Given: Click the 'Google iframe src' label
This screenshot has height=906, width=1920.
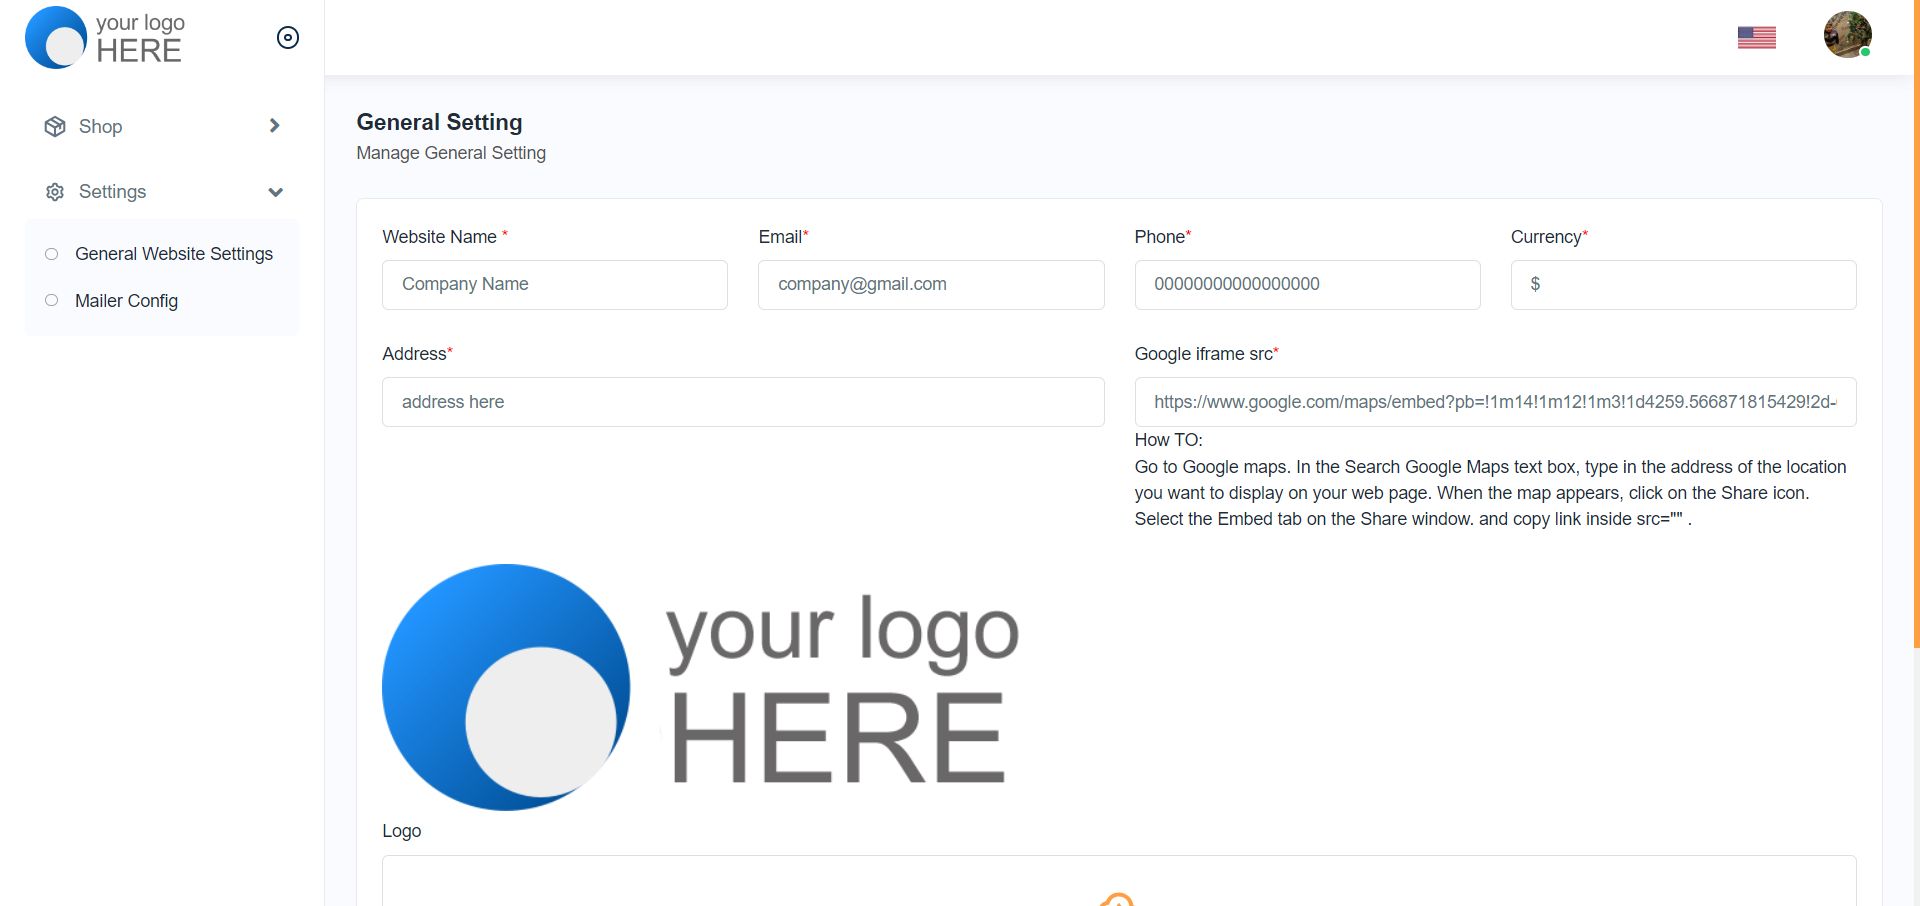Looking at the screenshot, I should (1206, 354).
